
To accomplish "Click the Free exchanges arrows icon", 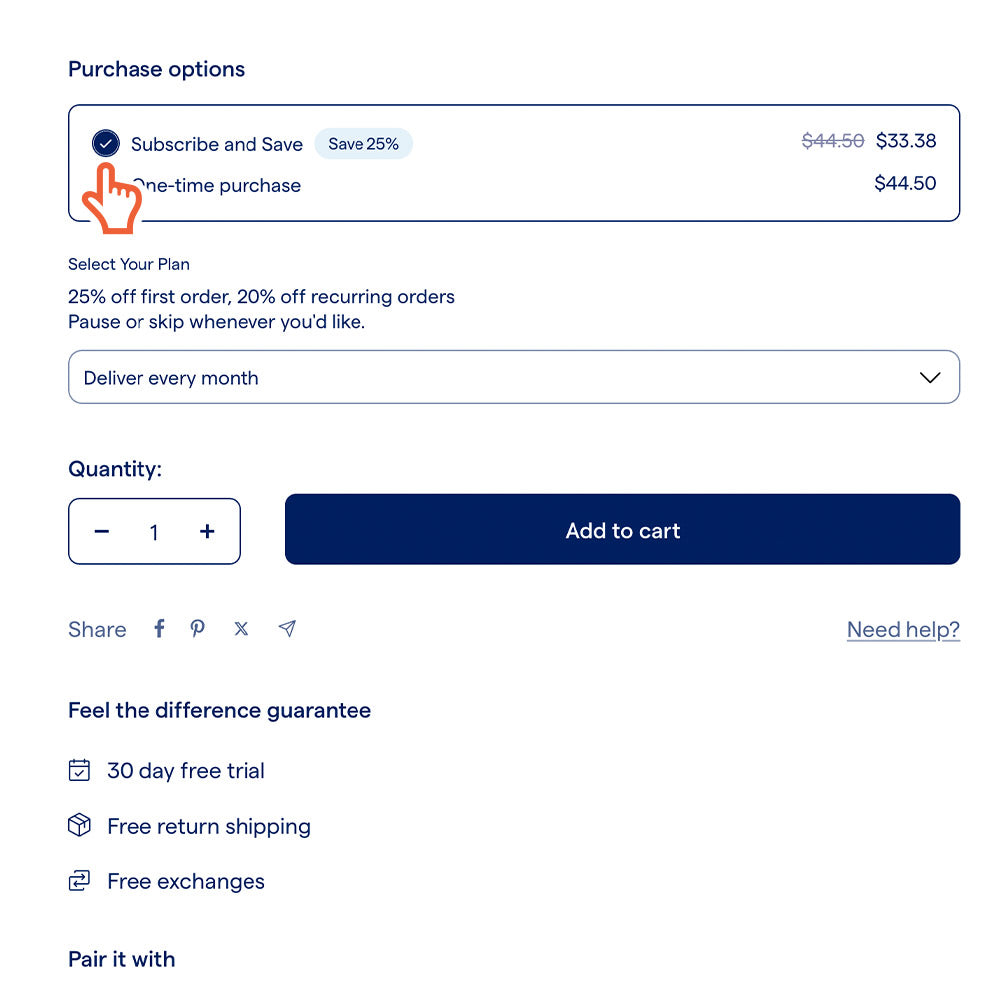I will coord(79,881).
